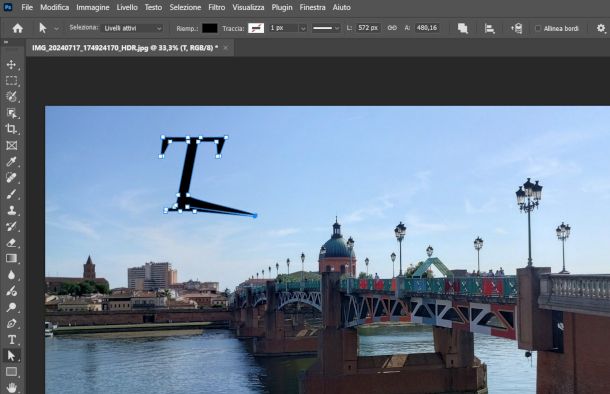Viewport: 610px width, 394px height.
Task: Click the Path Selection tool icon in the options bar
Action: 42,28
